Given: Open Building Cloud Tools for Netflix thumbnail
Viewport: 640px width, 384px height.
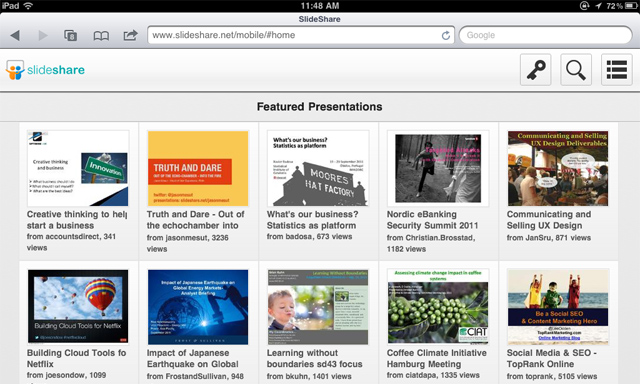Looking at the screenshot, I should point(78,306).
